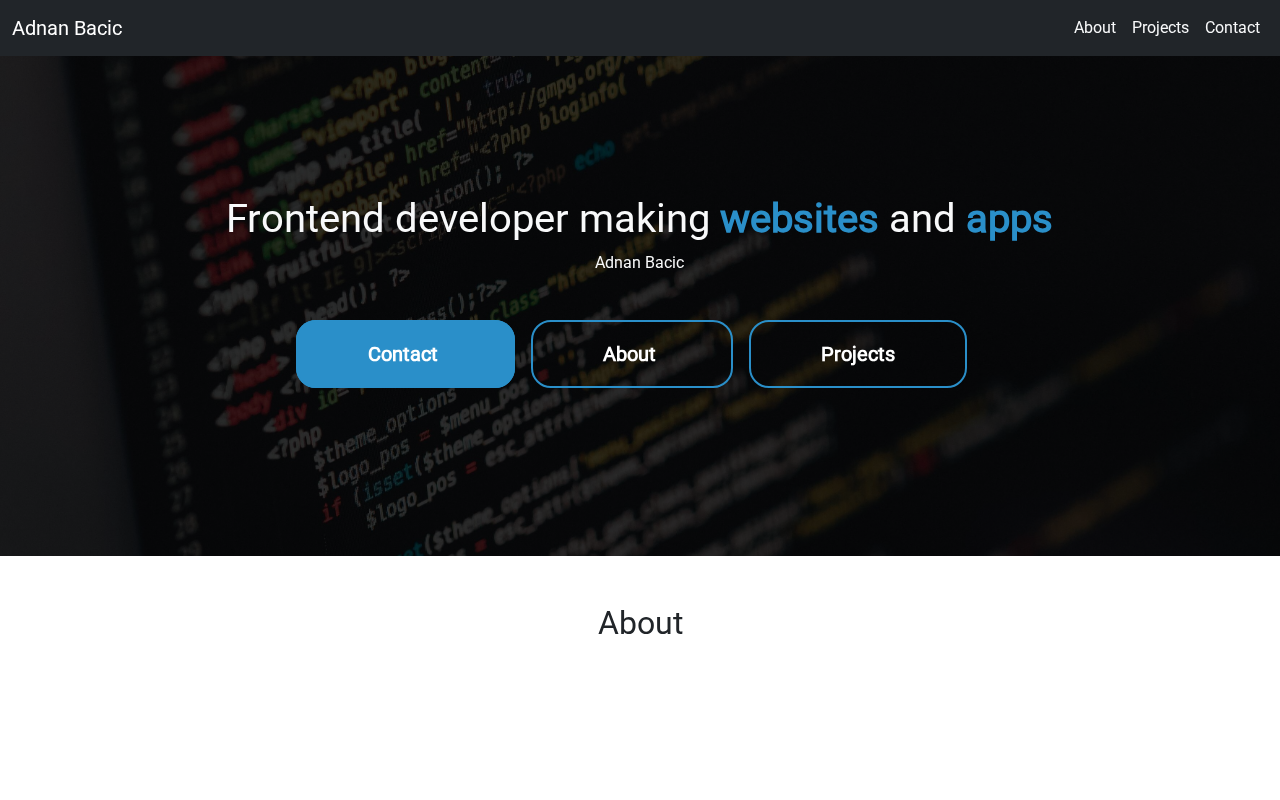Image resolution: width=1280 pixels, height=800 pixels.
Task: Click the "About" section heading
Action: point(640,623)
